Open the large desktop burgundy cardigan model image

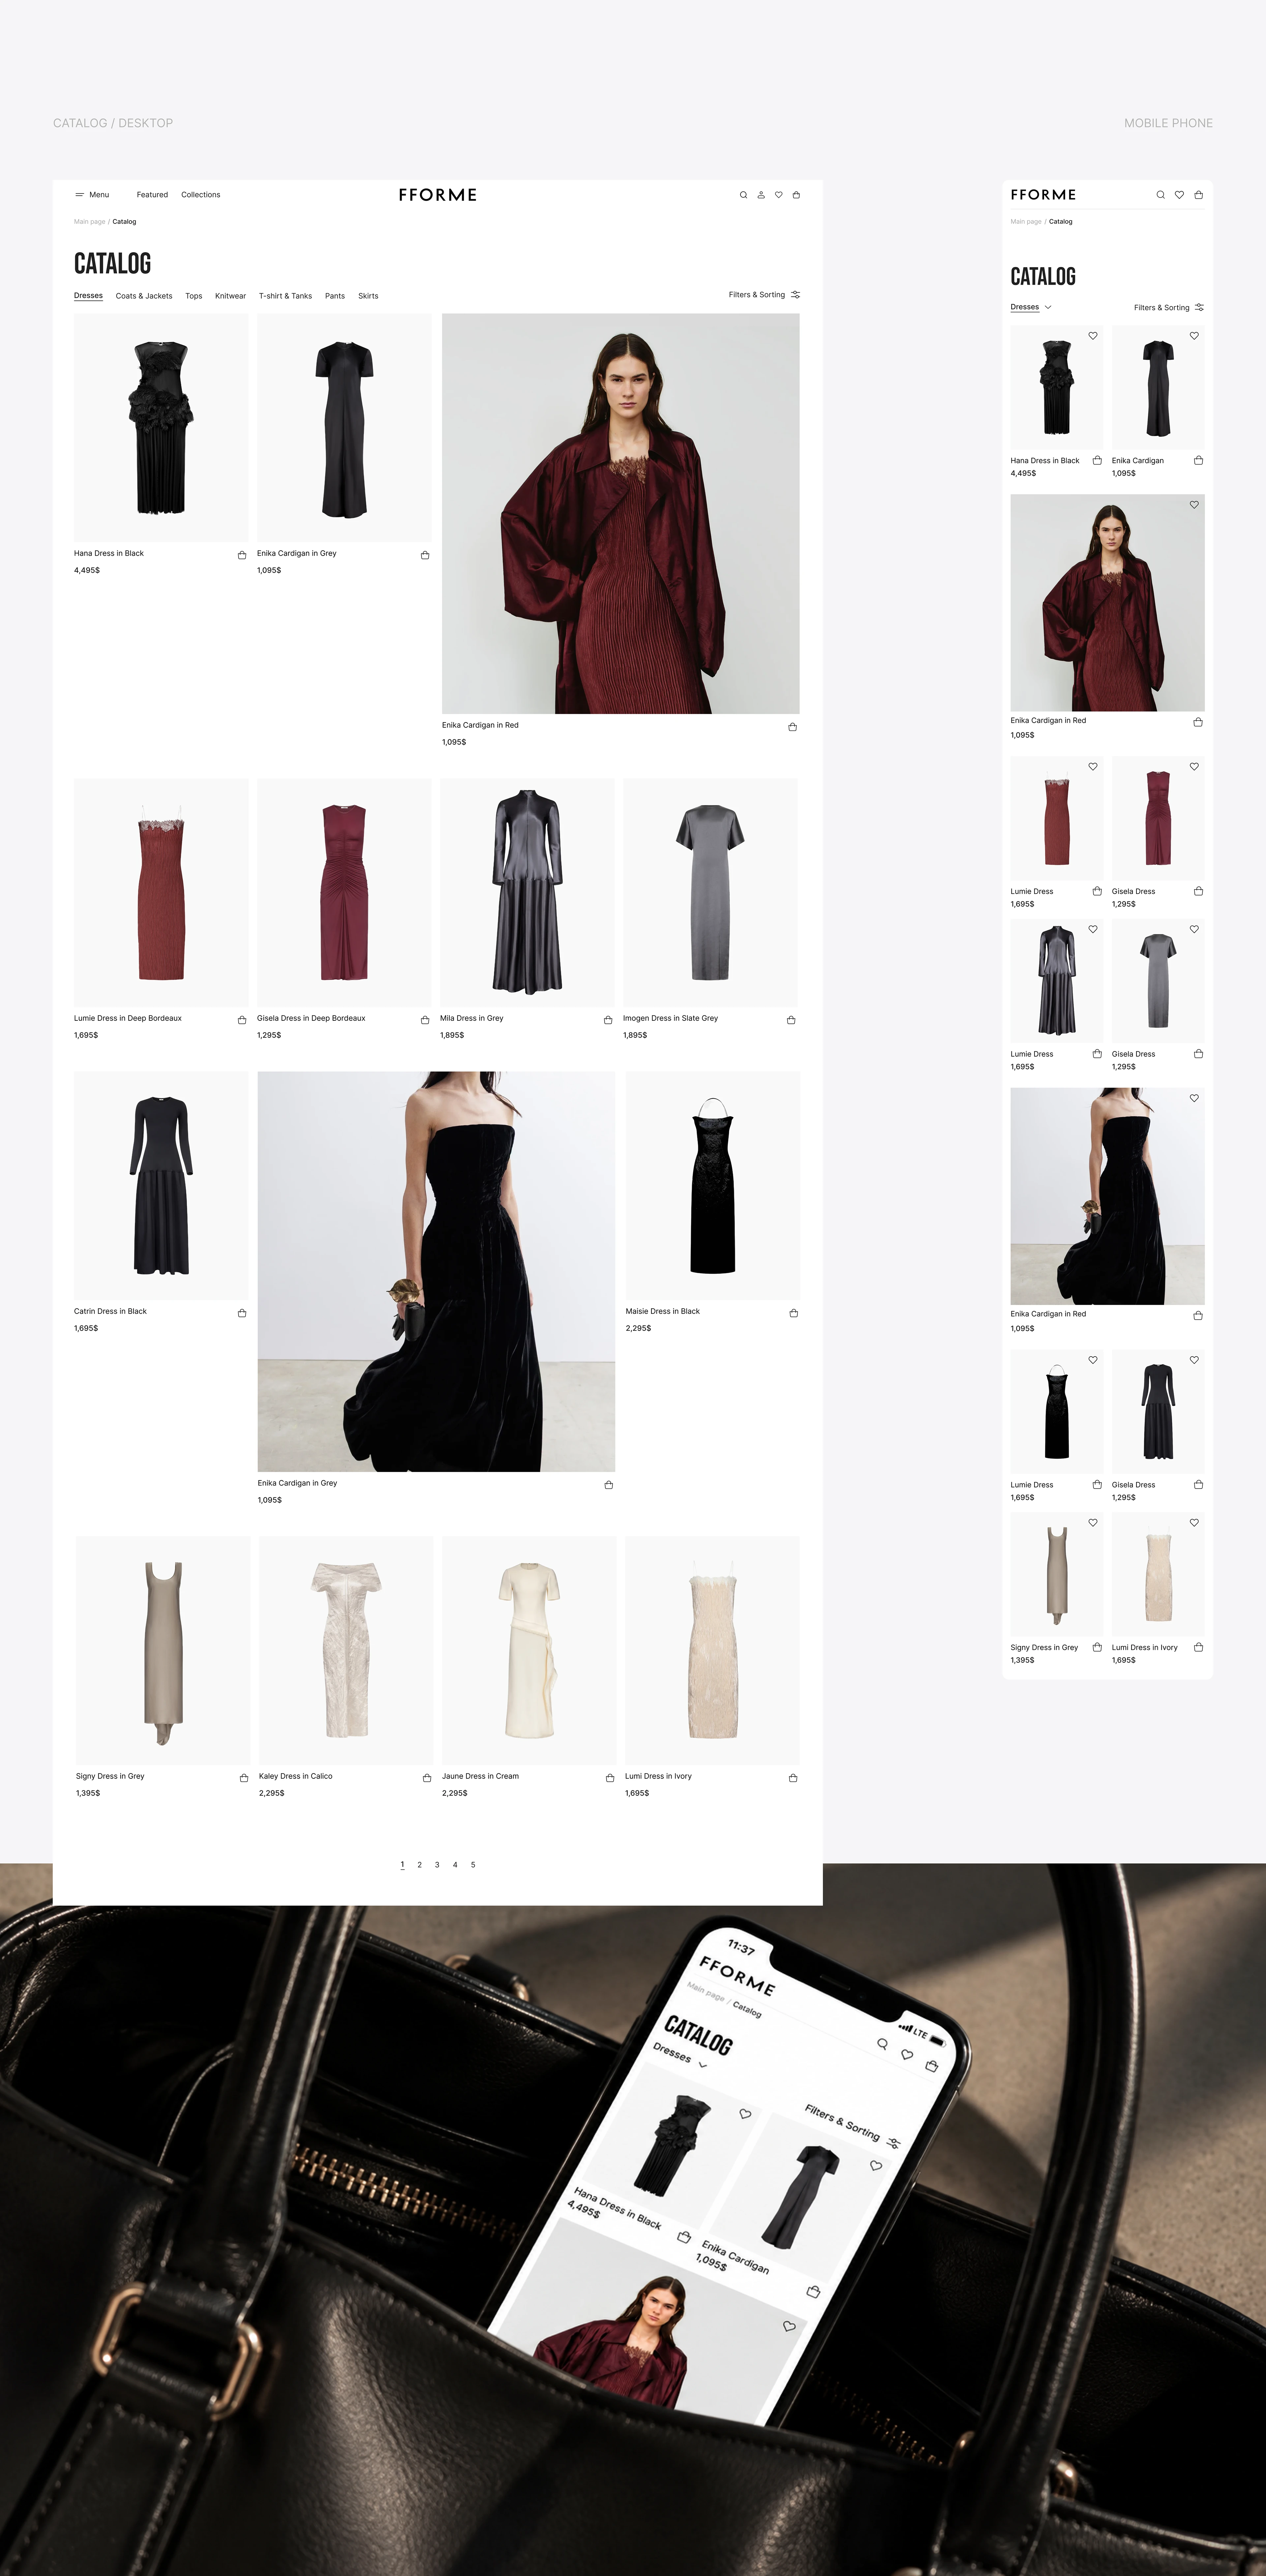(621, 514)
